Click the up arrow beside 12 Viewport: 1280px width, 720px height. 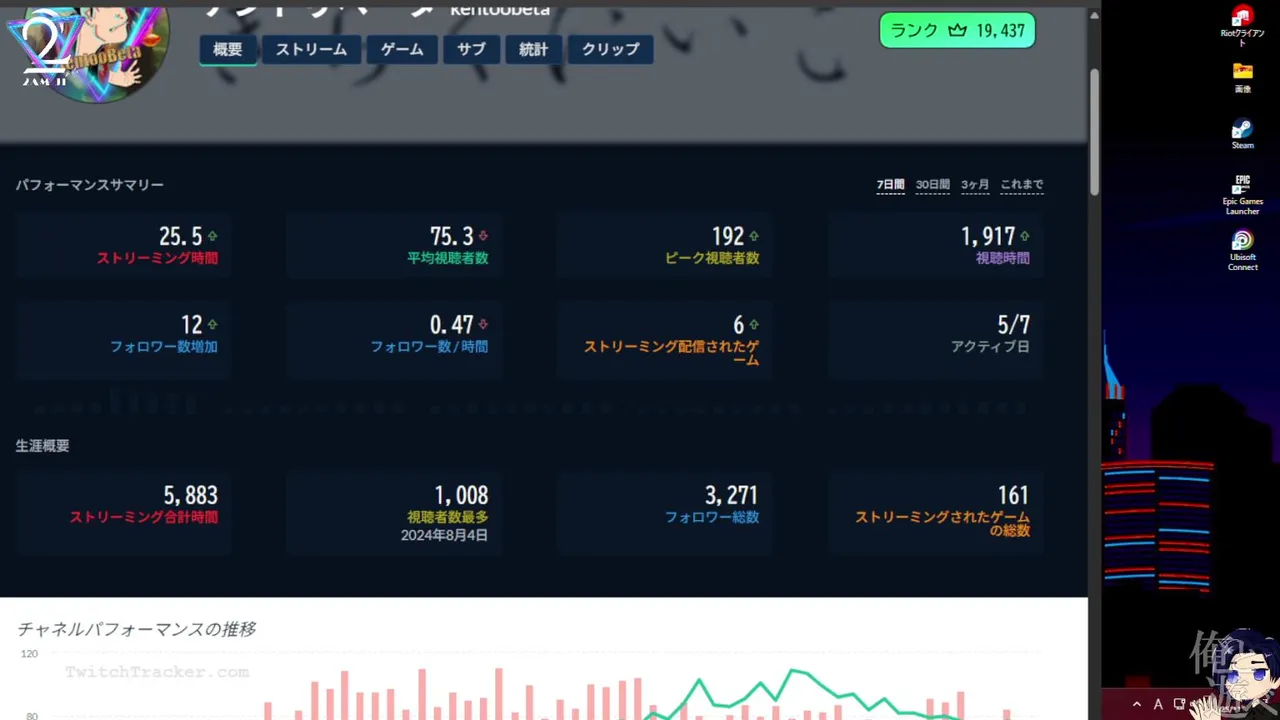click(x=212, y=325)
